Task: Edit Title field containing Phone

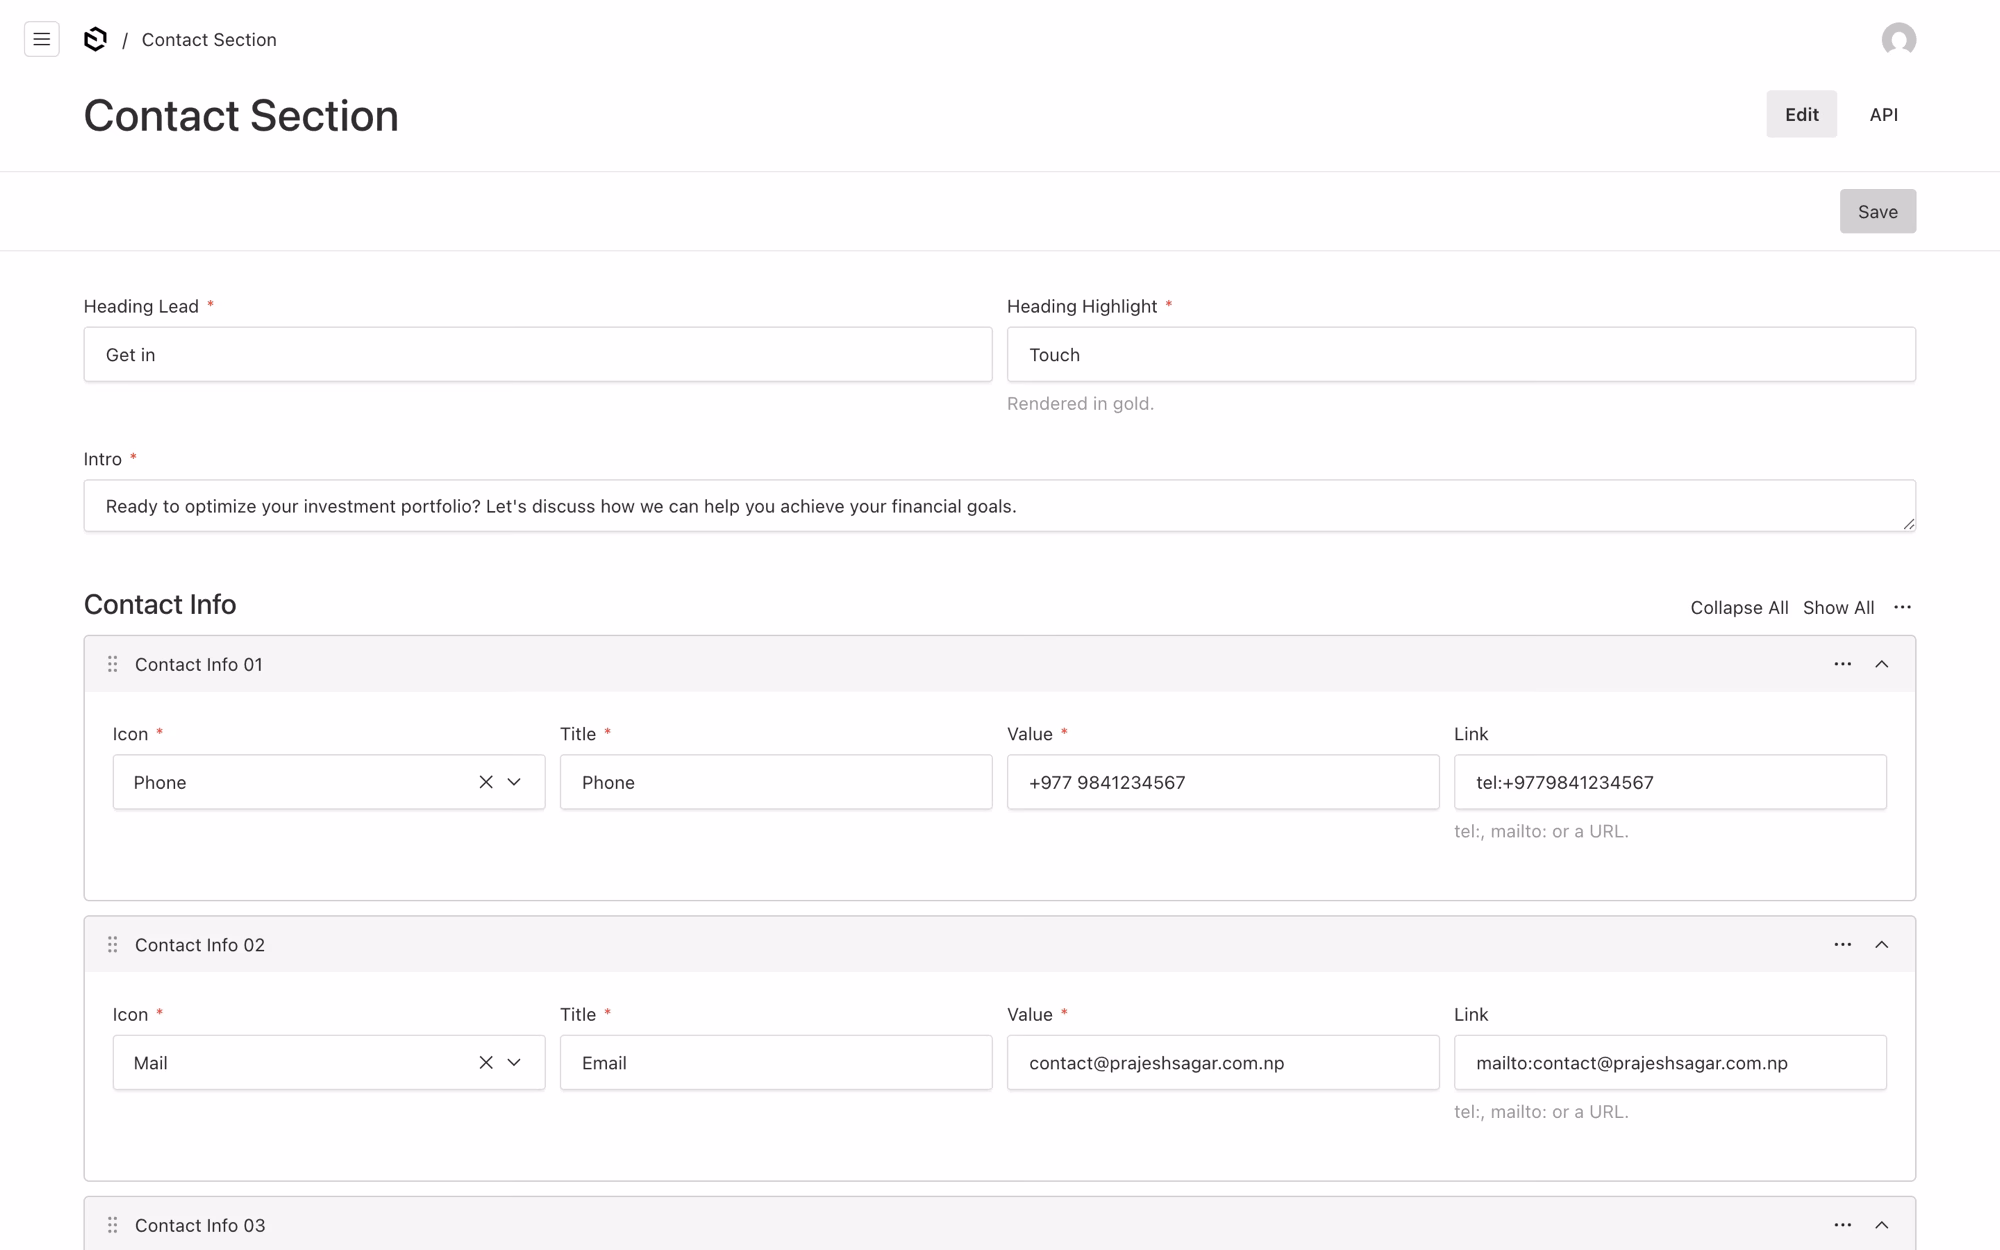Action: (x=776, y=782)
